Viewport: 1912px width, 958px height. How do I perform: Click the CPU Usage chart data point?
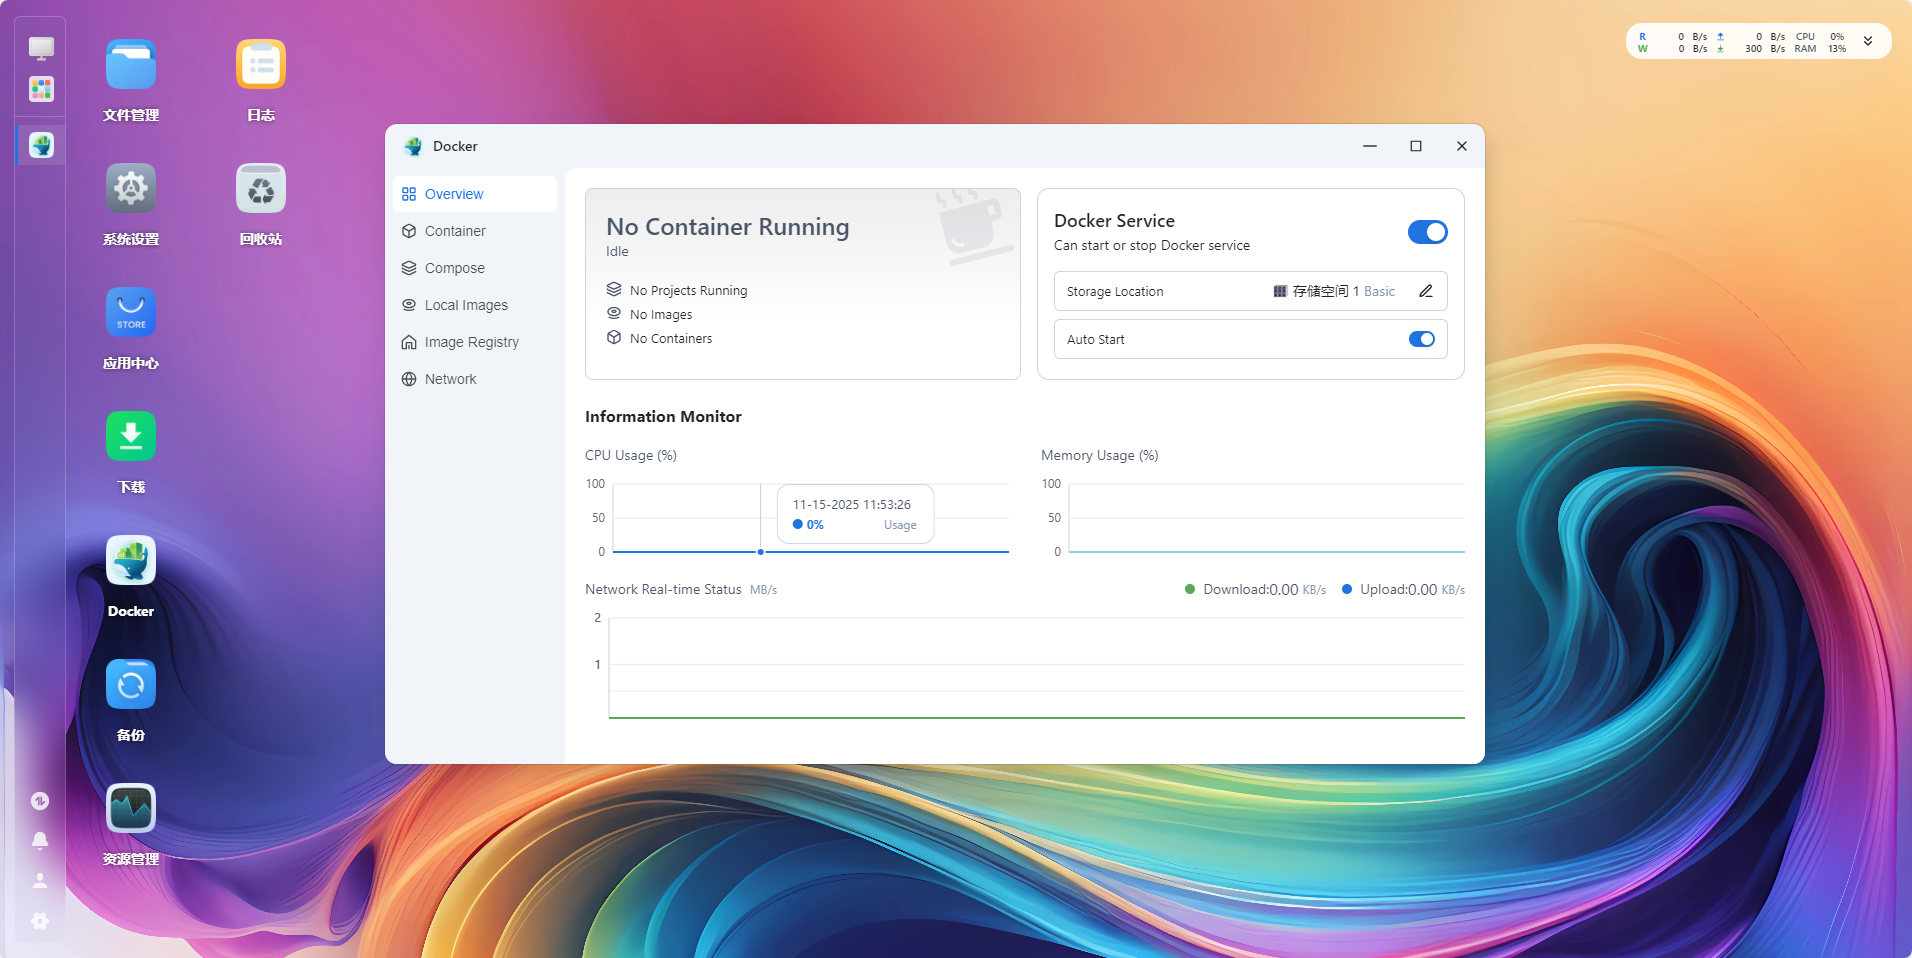point(761,552)
